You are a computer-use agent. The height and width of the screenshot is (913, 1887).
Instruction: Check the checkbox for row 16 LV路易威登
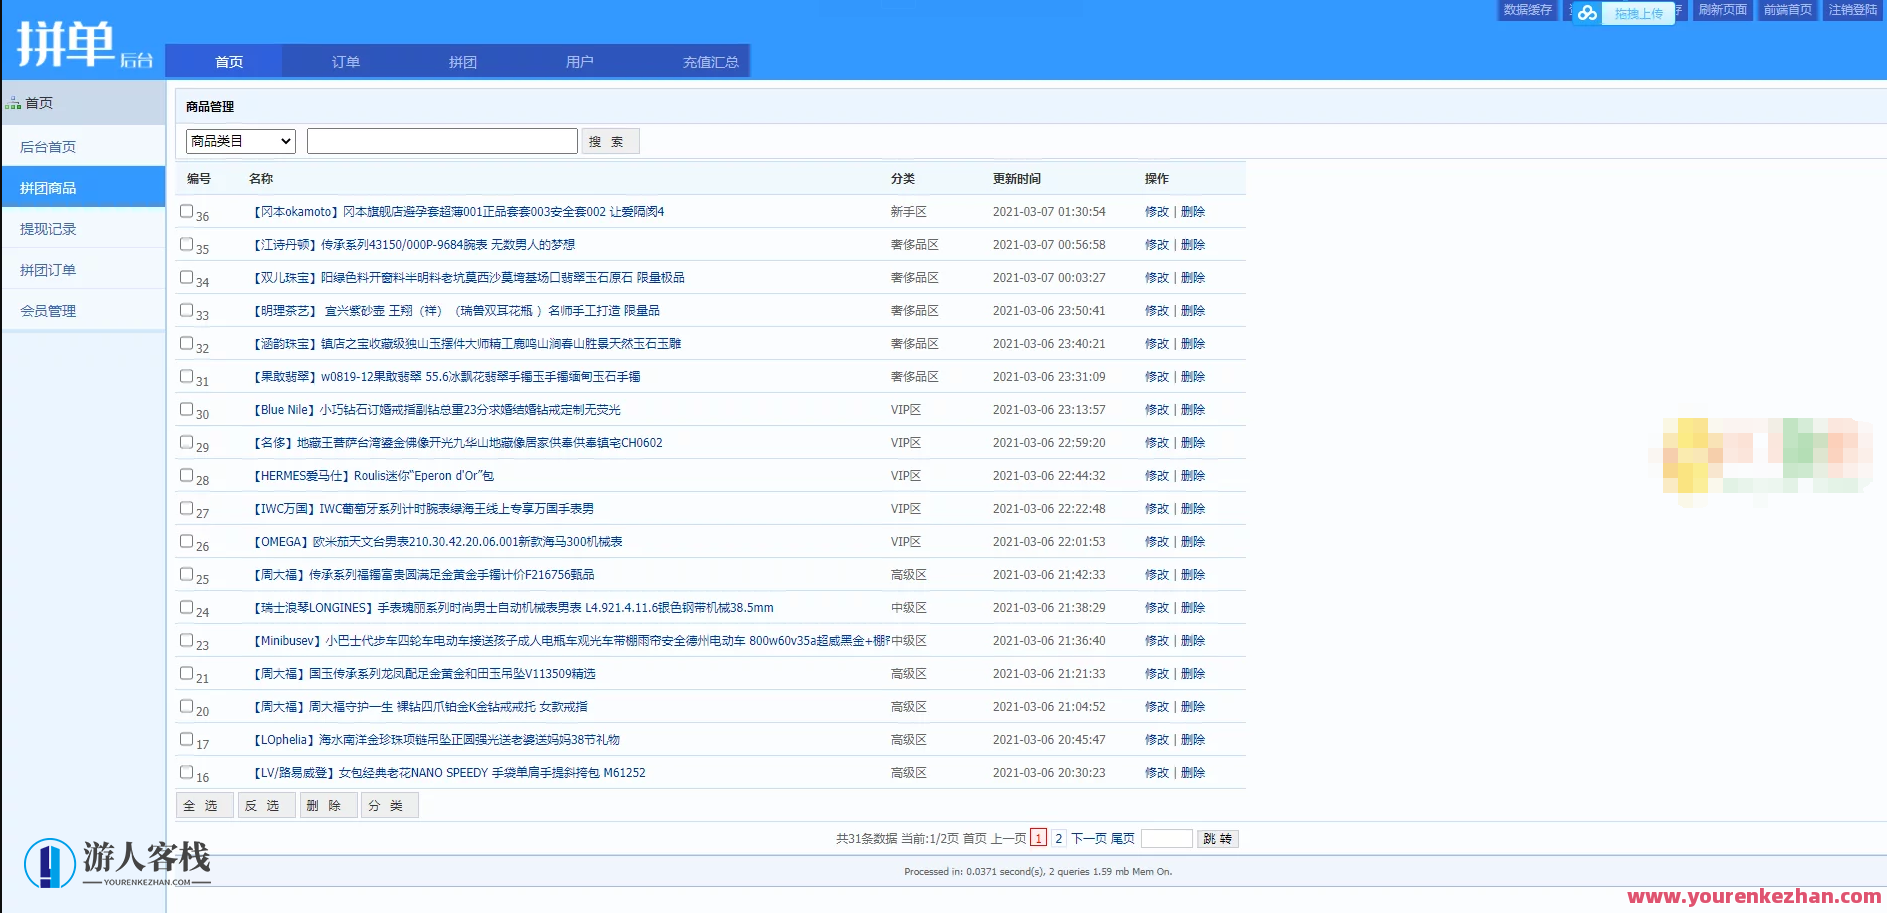(186, 772)
